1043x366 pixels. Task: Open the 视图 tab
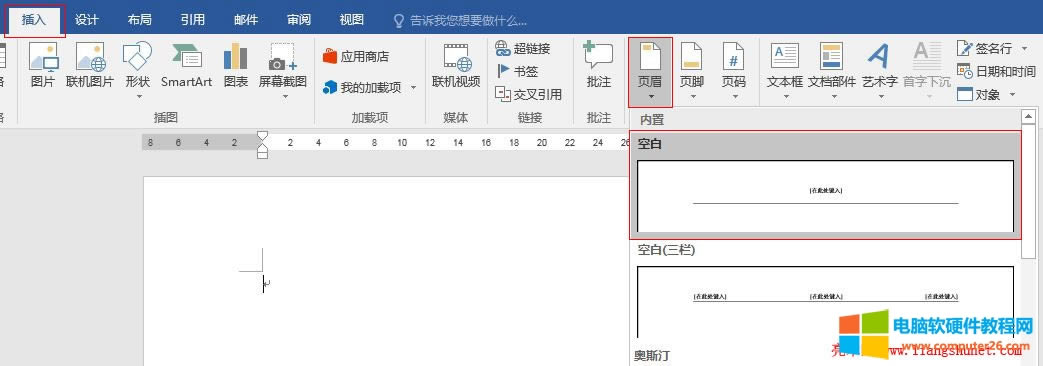(352, 19)
